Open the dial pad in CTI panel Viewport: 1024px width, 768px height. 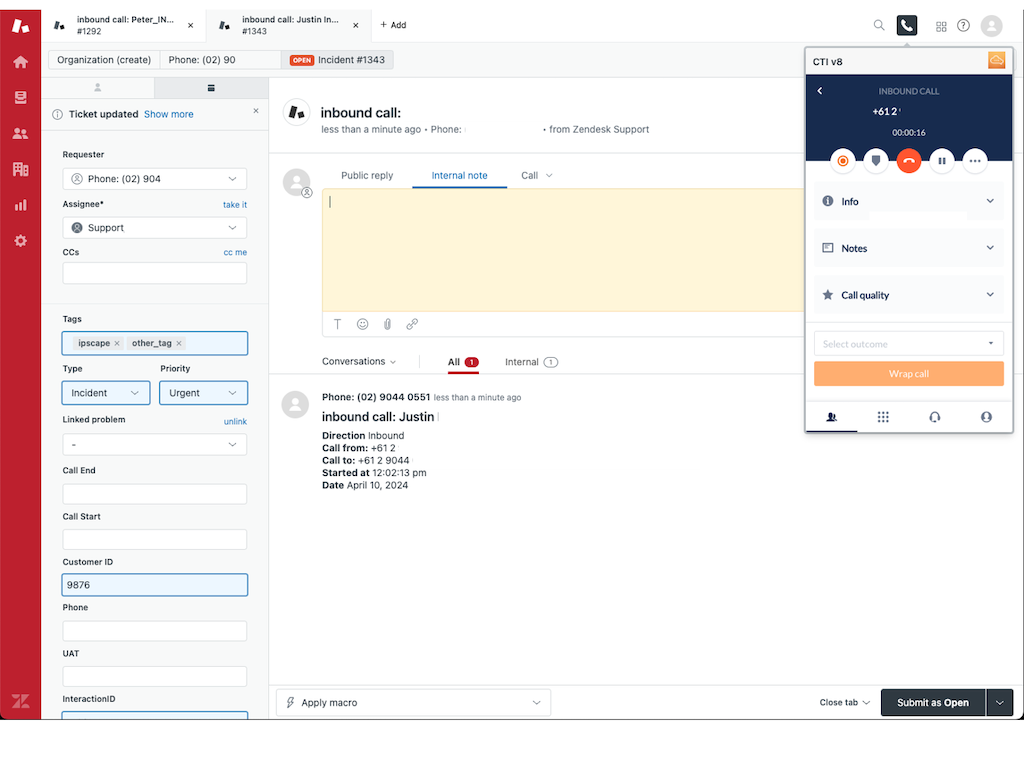(x=883, y=417)
